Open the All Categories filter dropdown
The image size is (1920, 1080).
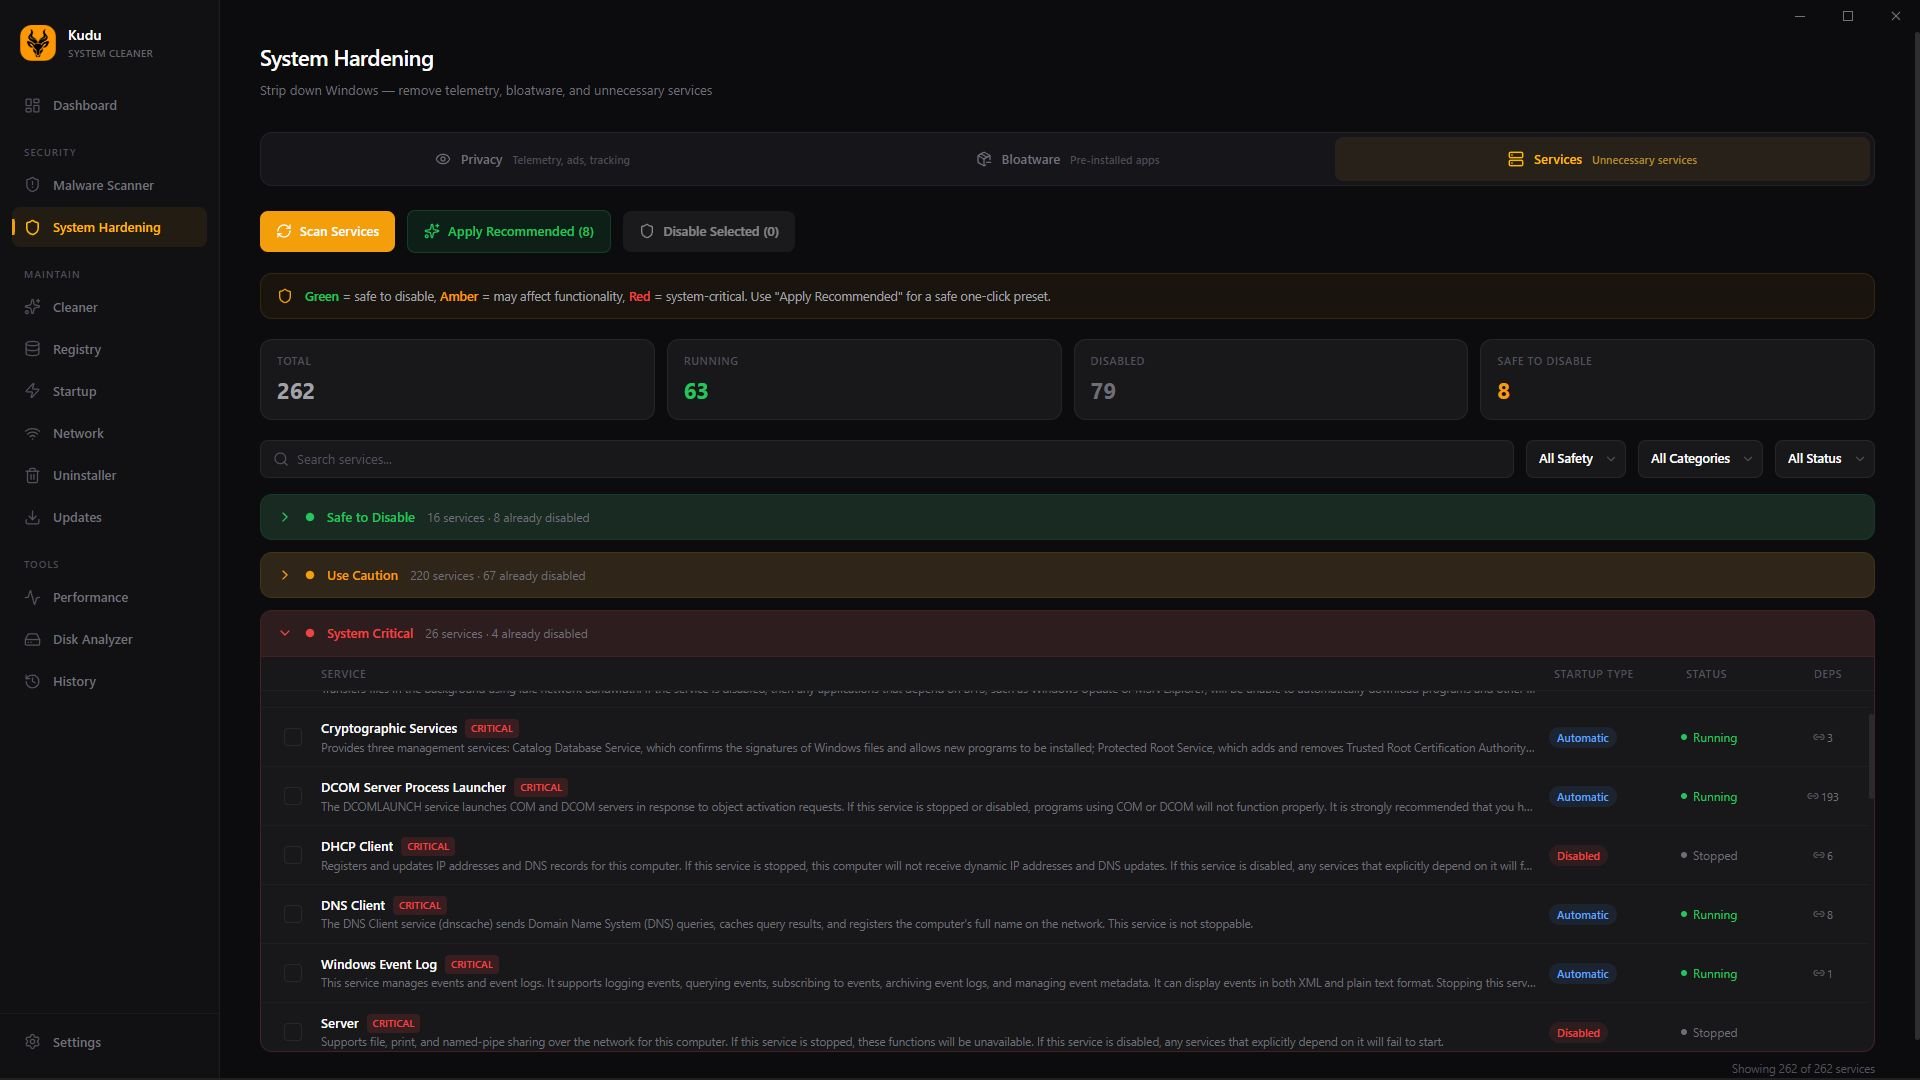point(1699,459)
